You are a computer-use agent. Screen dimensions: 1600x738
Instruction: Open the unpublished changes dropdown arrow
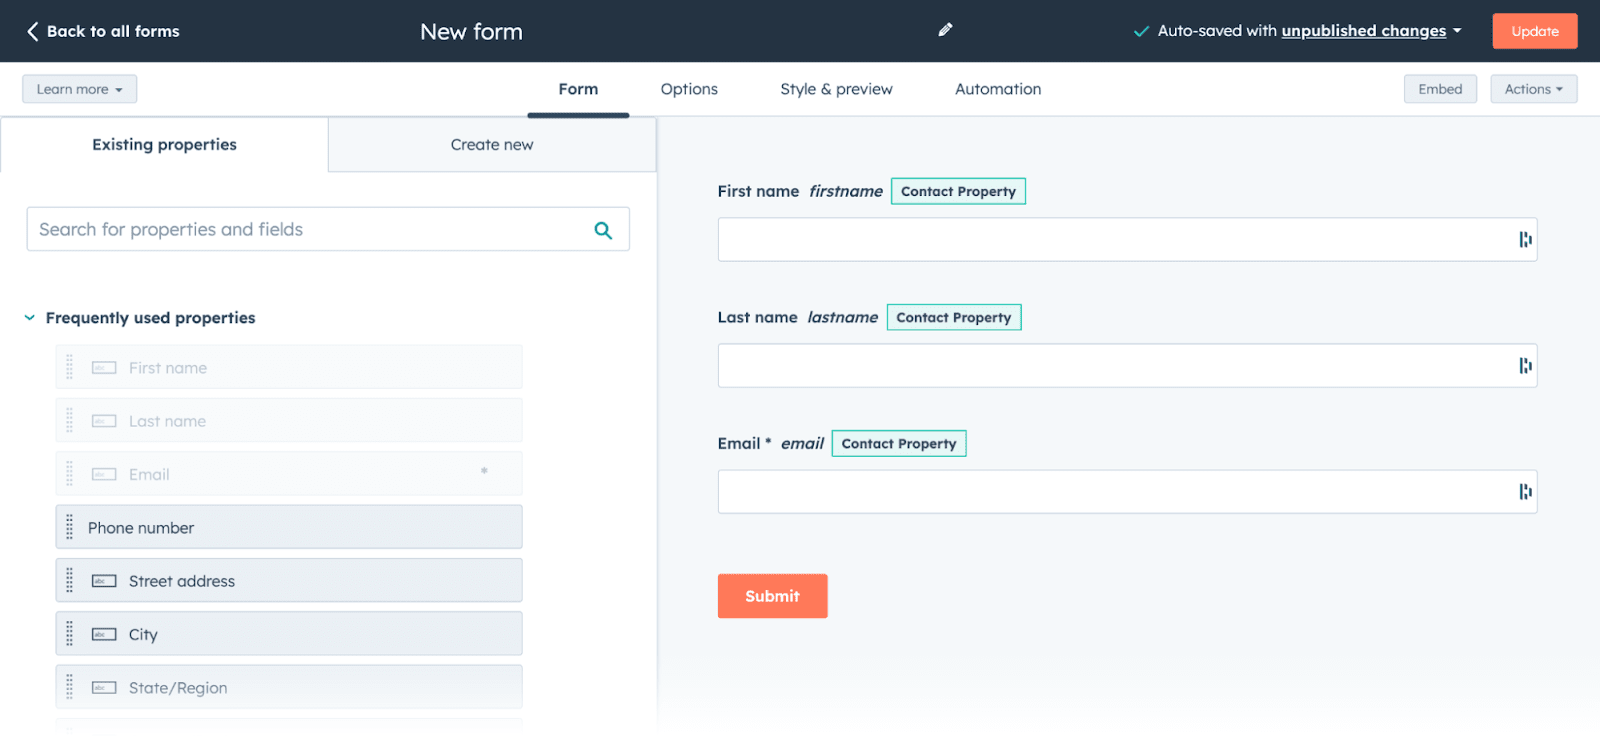1457,31
